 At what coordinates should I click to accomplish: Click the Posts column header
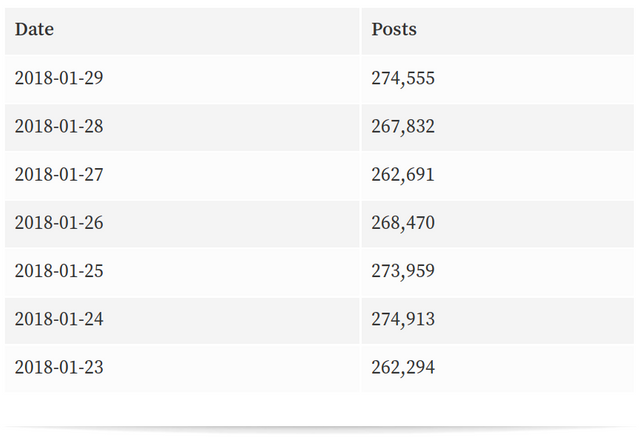tap(394, 29)
